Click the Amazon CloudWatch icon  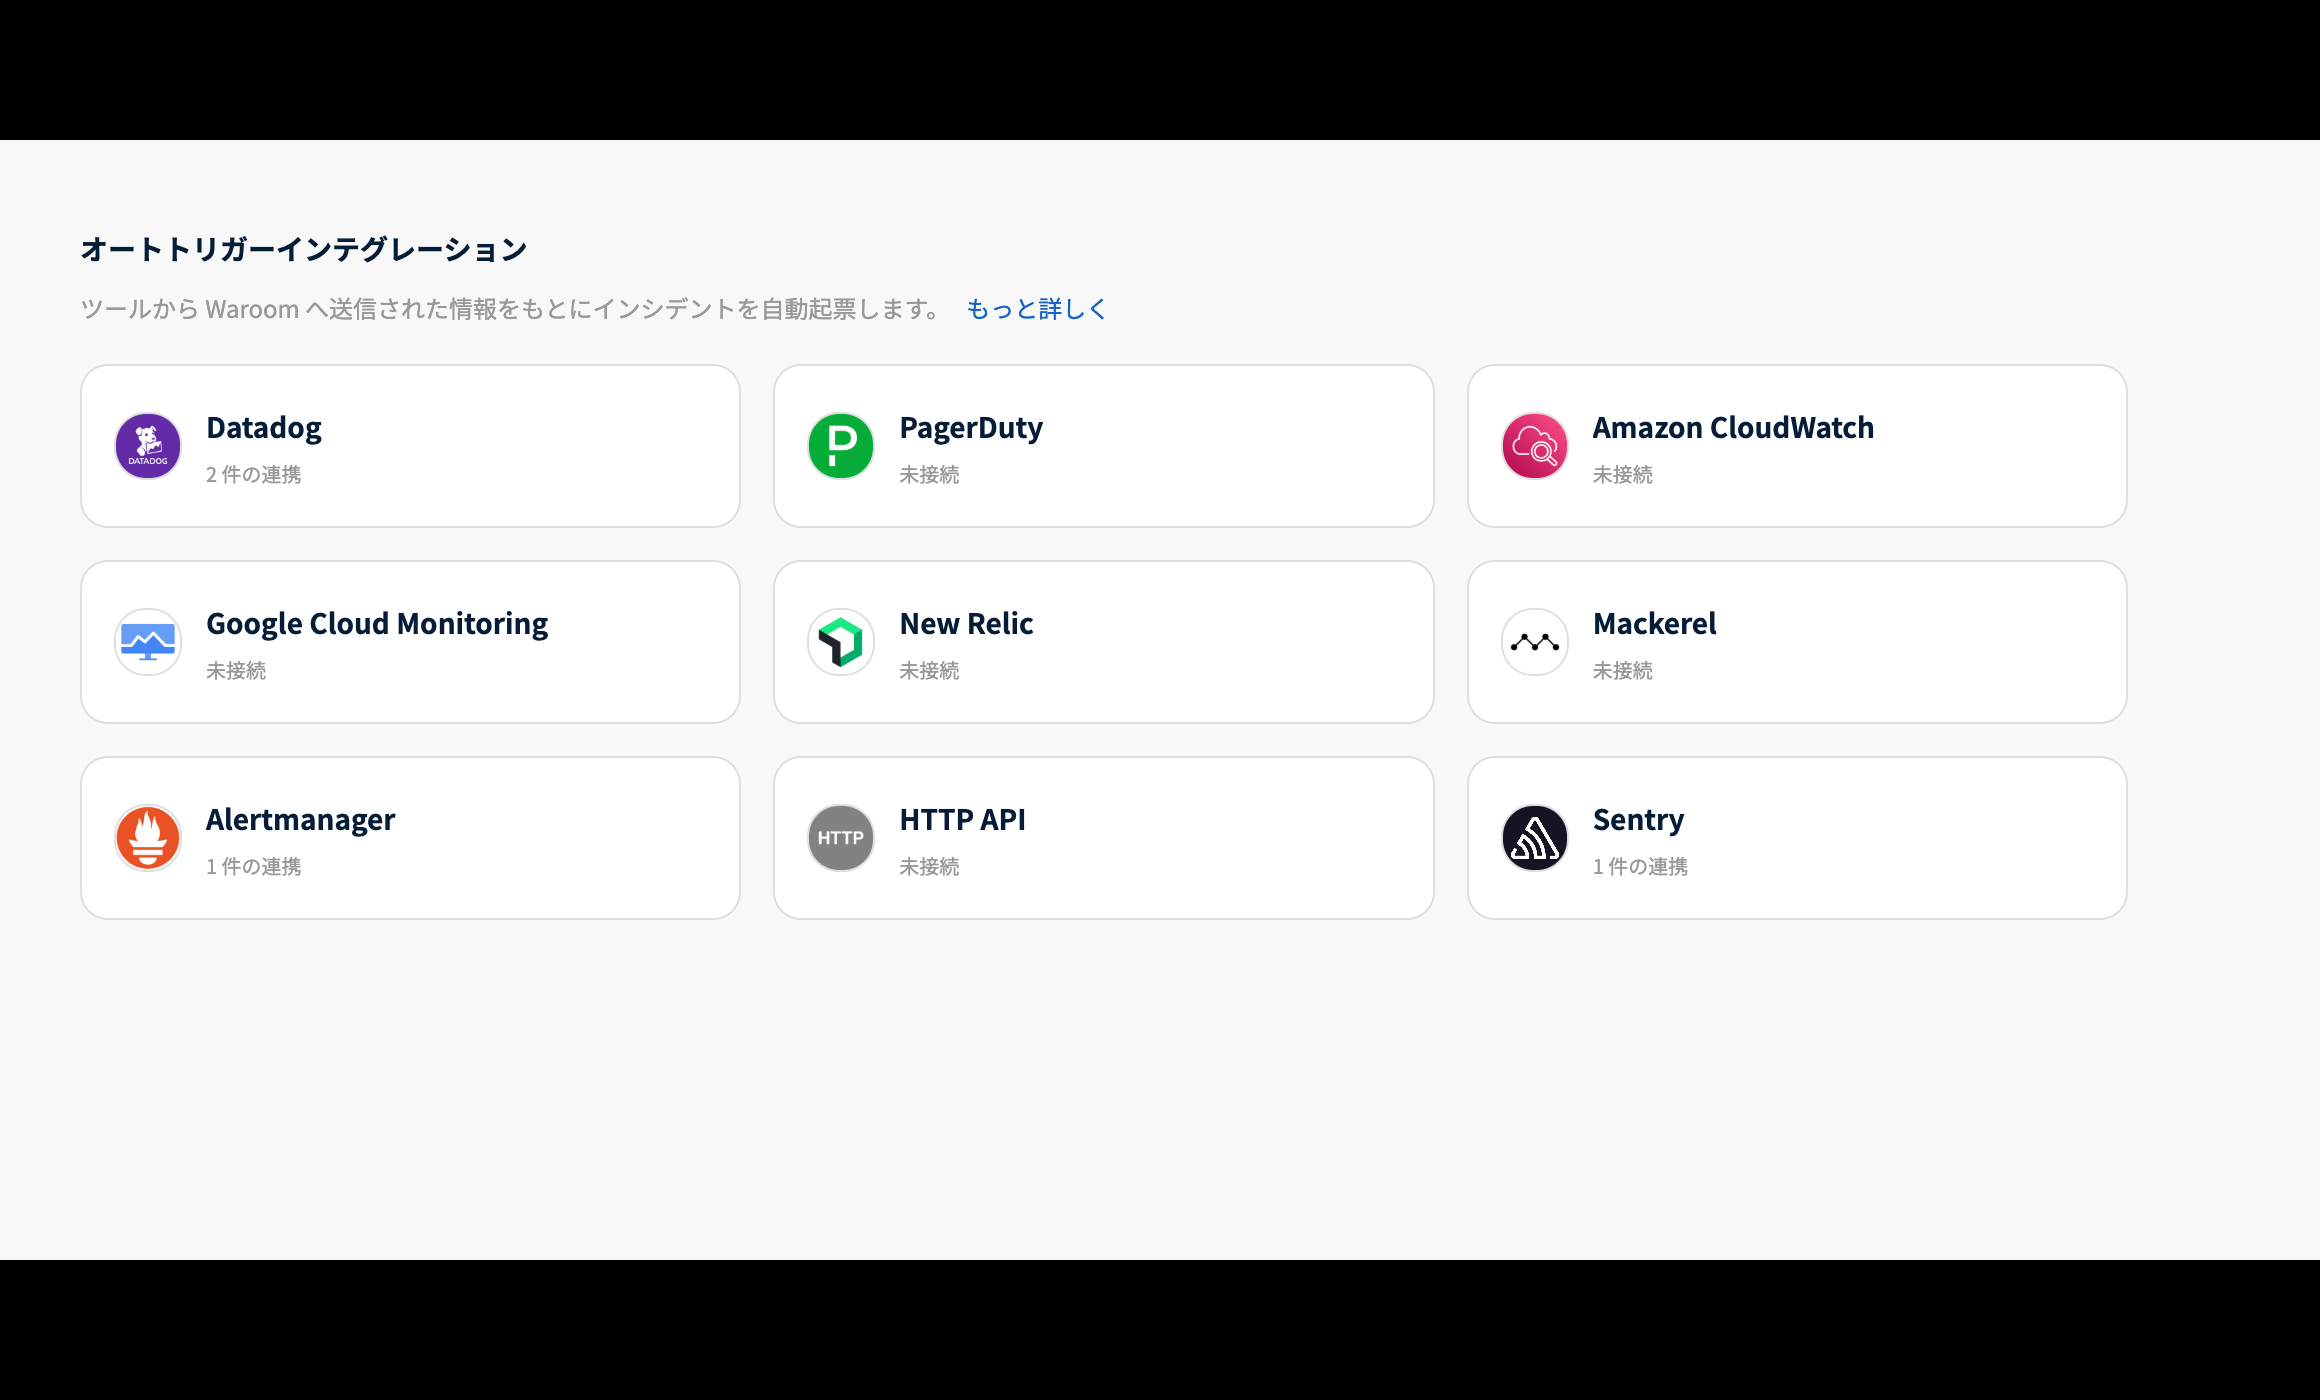[x=1535, y=446]
